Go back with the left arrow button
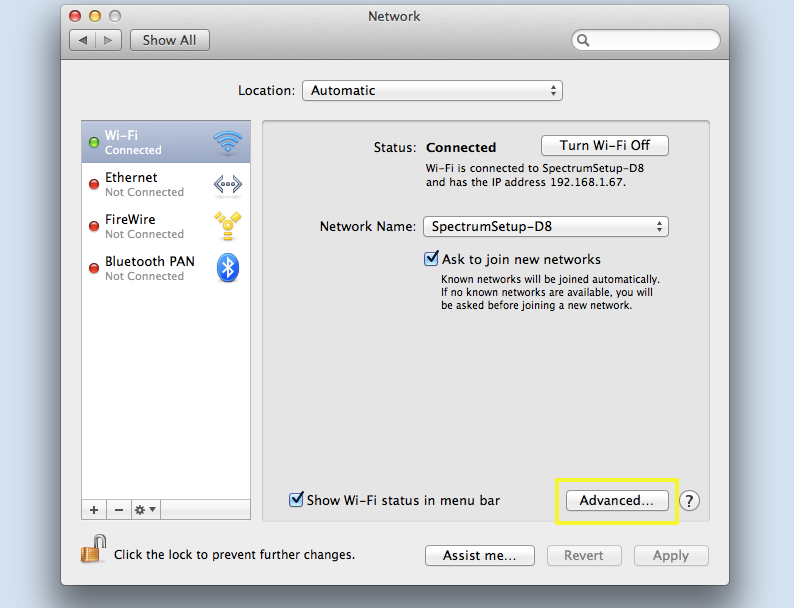 [x=83, y=40]
